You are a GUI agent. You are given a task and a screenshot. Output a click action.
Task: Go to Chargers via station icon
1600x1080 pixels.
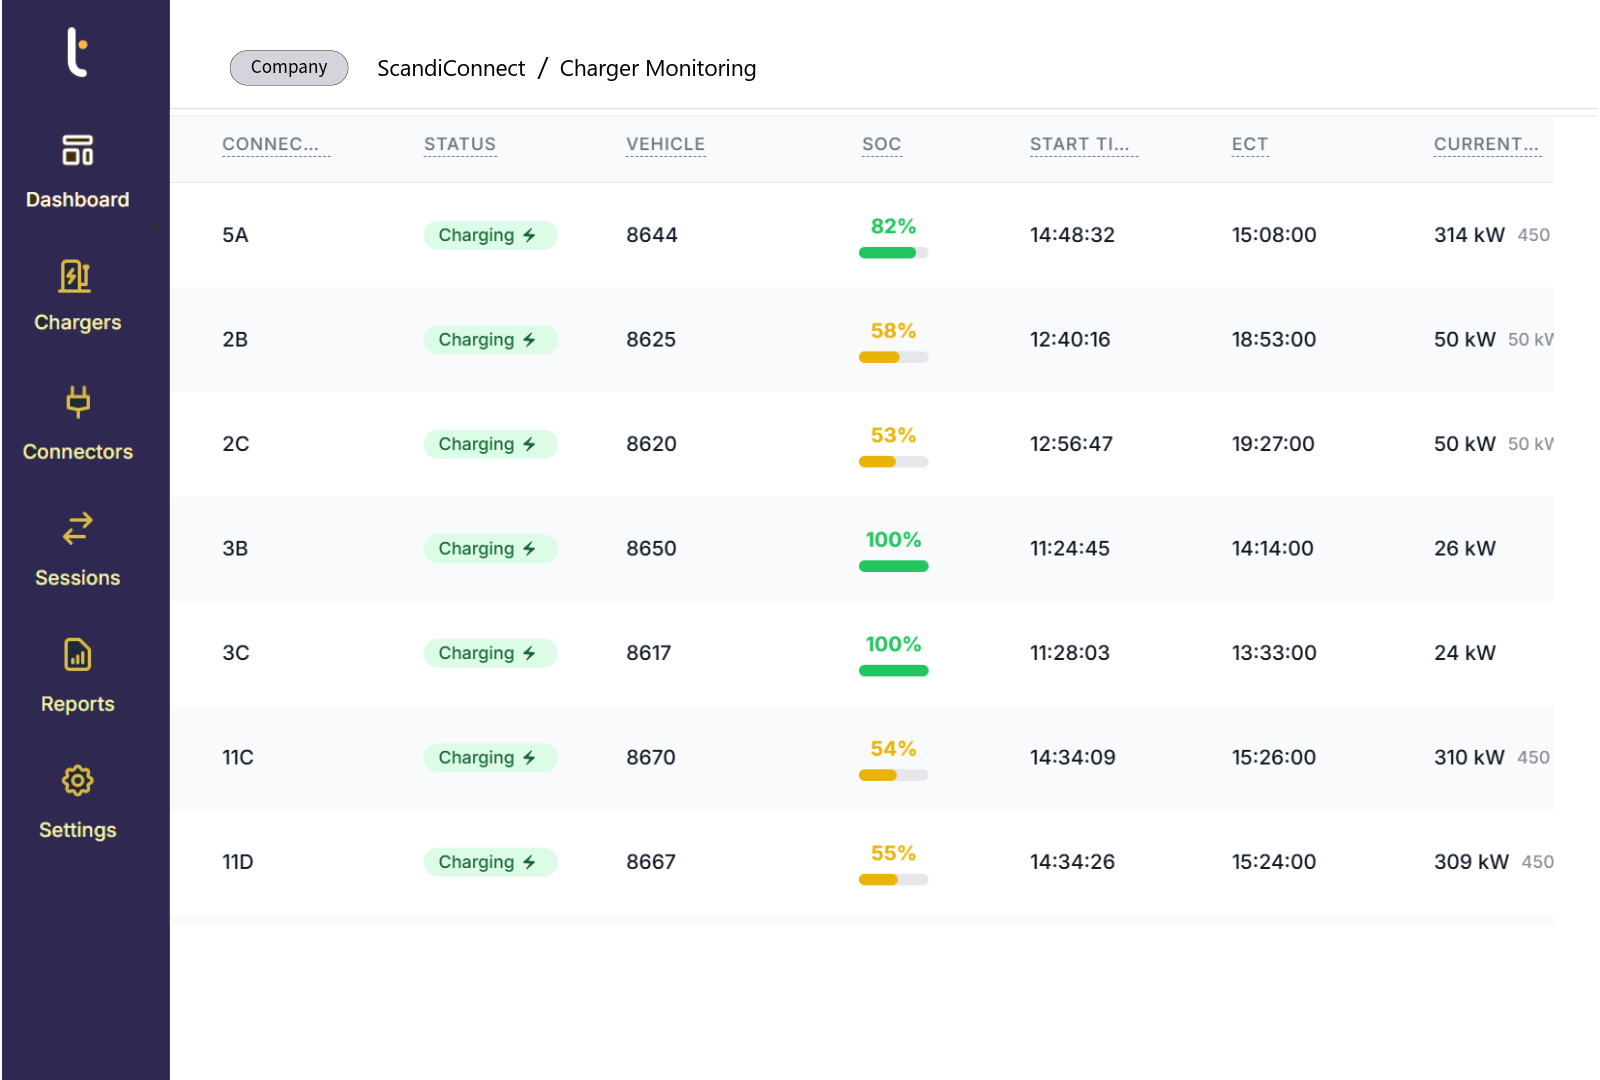76,276
